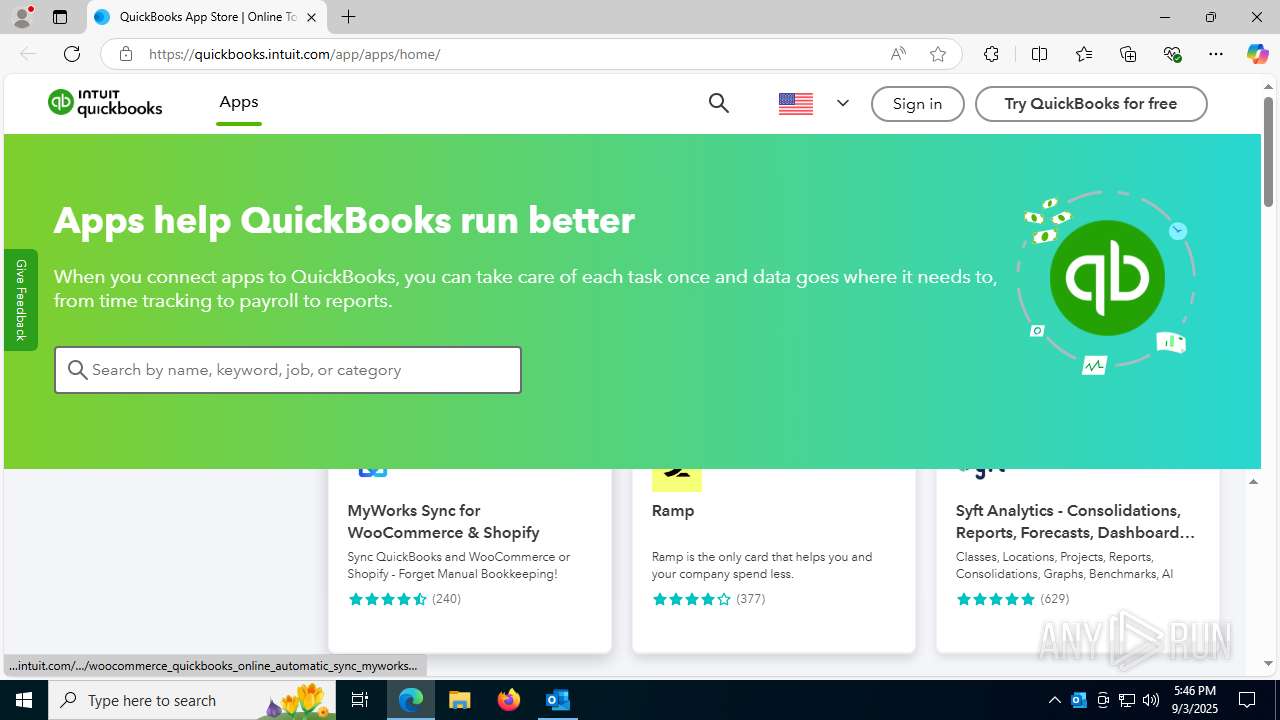The height and width of the screenshot is (720, 1280).
Task: Click the Sign in button
Action: (917, 104)
